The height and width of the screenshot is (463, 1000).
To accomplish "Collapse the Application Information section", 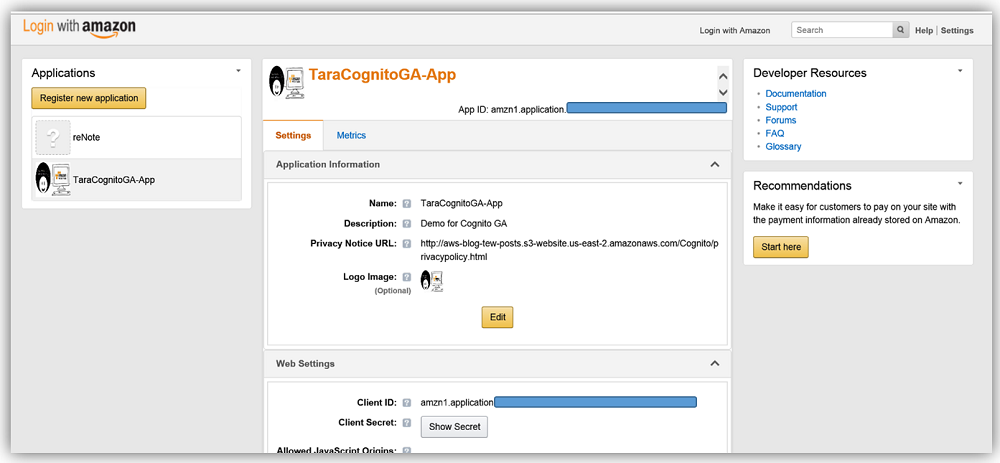I will point(714,164).
